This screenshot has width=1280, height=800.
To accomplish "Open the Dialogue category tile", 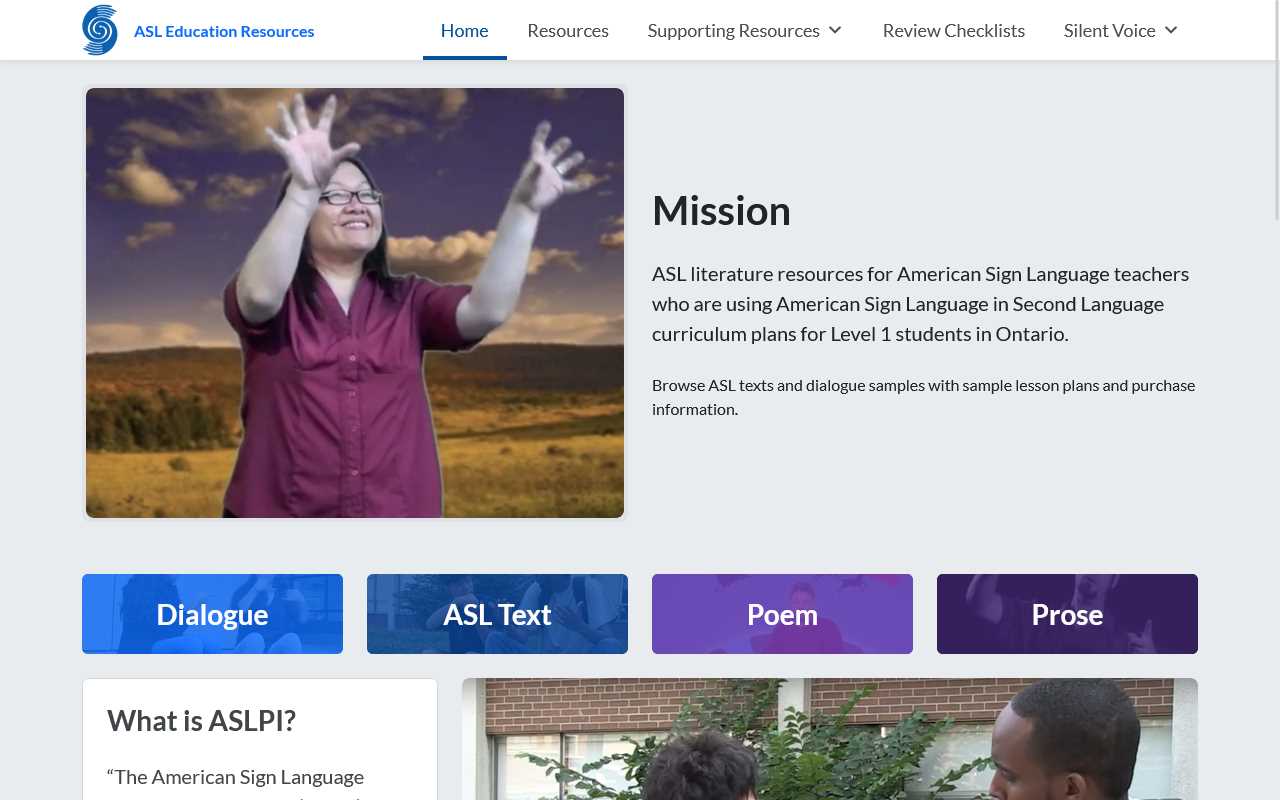I will pyautogui.click(x=212, y=614).
